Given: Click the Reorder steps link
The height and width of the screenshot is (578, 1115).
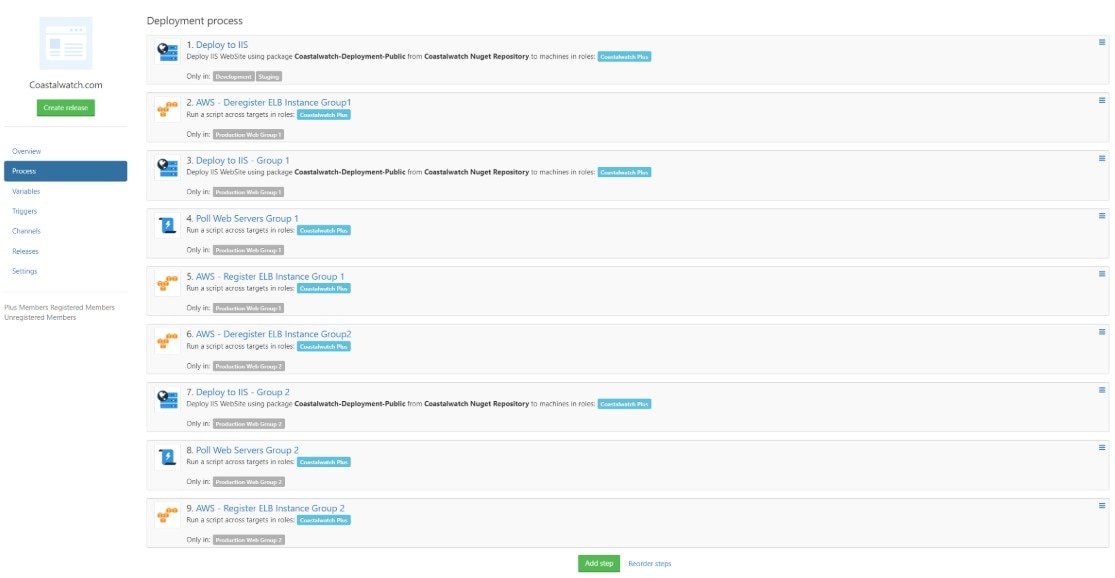Looking at the screenshot, I should (651, 563).
